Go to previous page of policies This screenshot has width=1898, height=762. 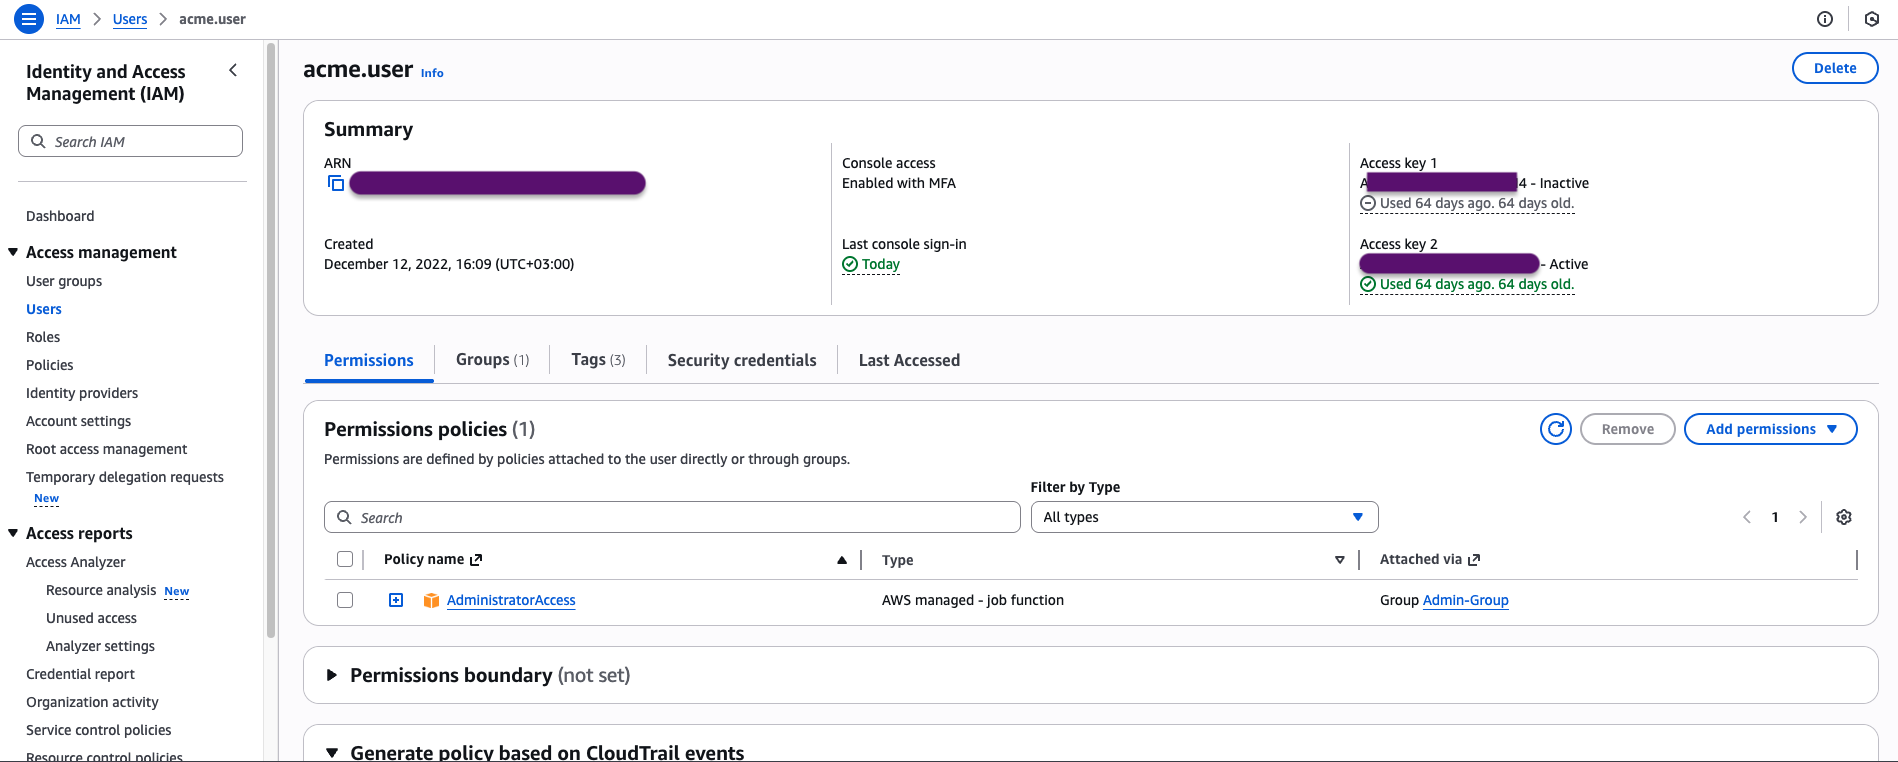[x=1747, y=517]
